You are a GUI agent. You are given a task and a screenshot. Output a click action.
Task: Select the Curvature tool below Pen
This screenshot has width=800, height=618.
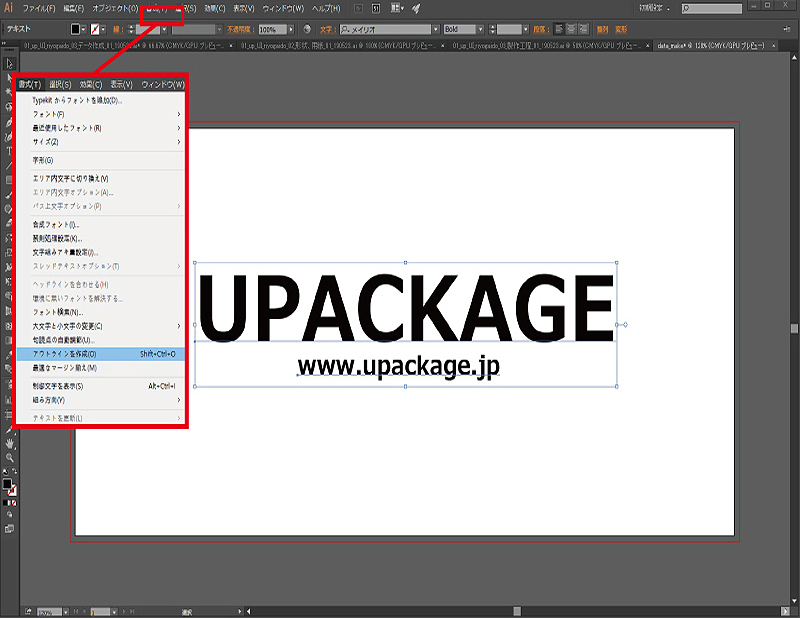(x=9, y=137)
